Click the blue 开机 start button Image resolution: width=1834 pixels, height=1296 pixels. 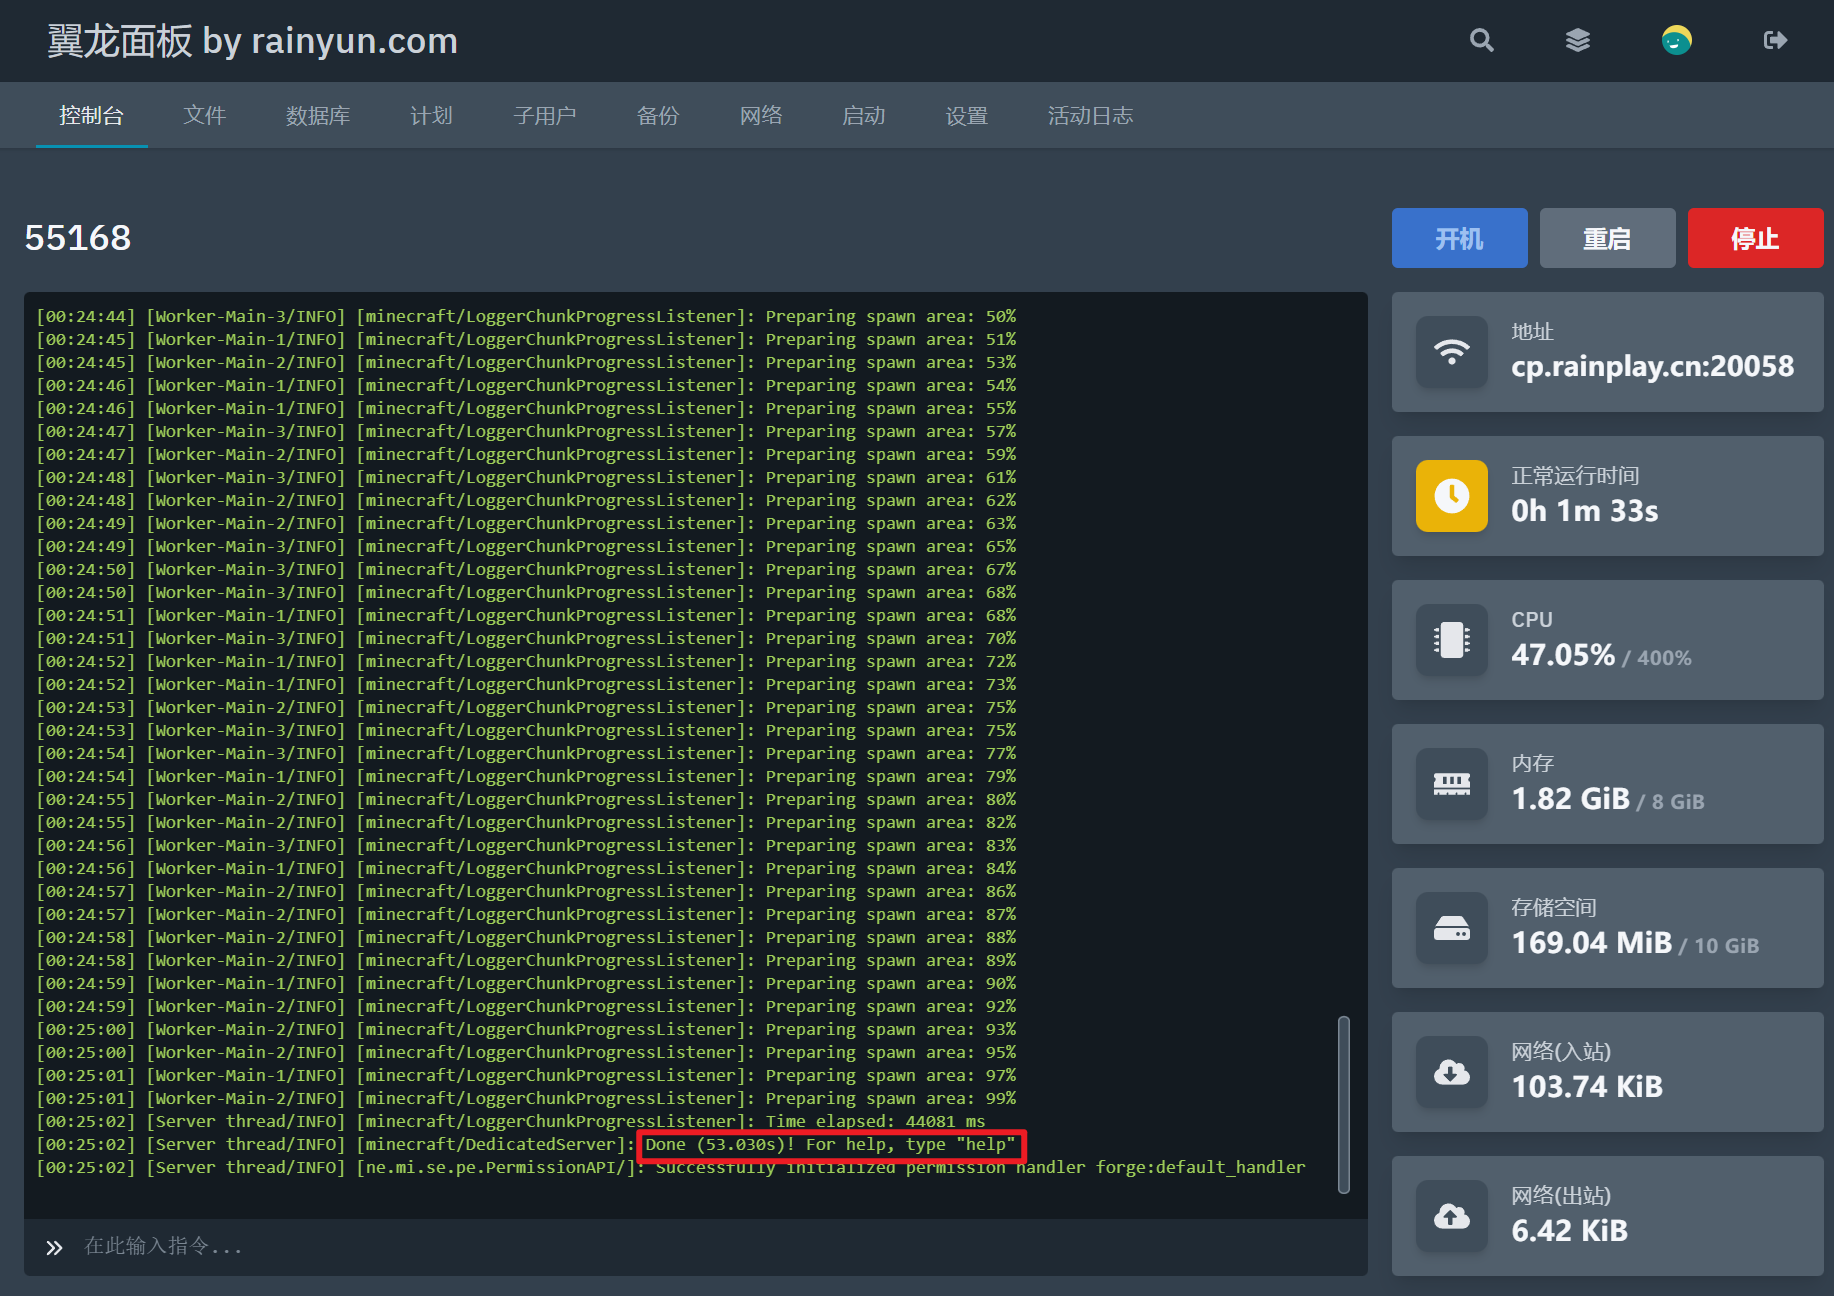tap(1460, 238)
